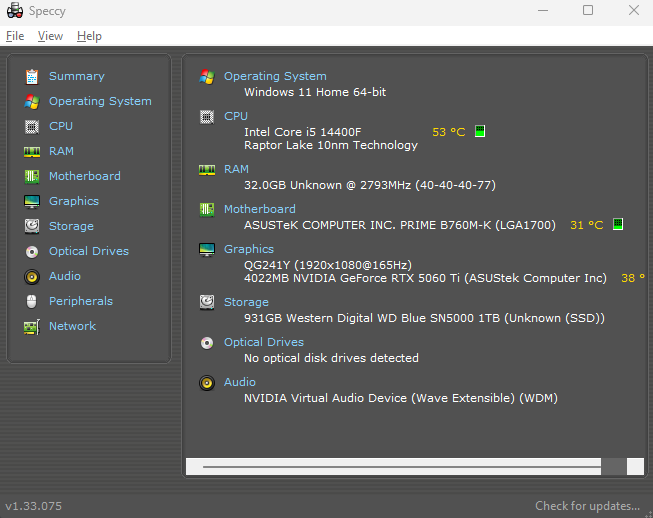The width and height of the screenshot is (653, 518).
Task: Click the Summary clipboard icon in sidebar
Action: [32, 77]
